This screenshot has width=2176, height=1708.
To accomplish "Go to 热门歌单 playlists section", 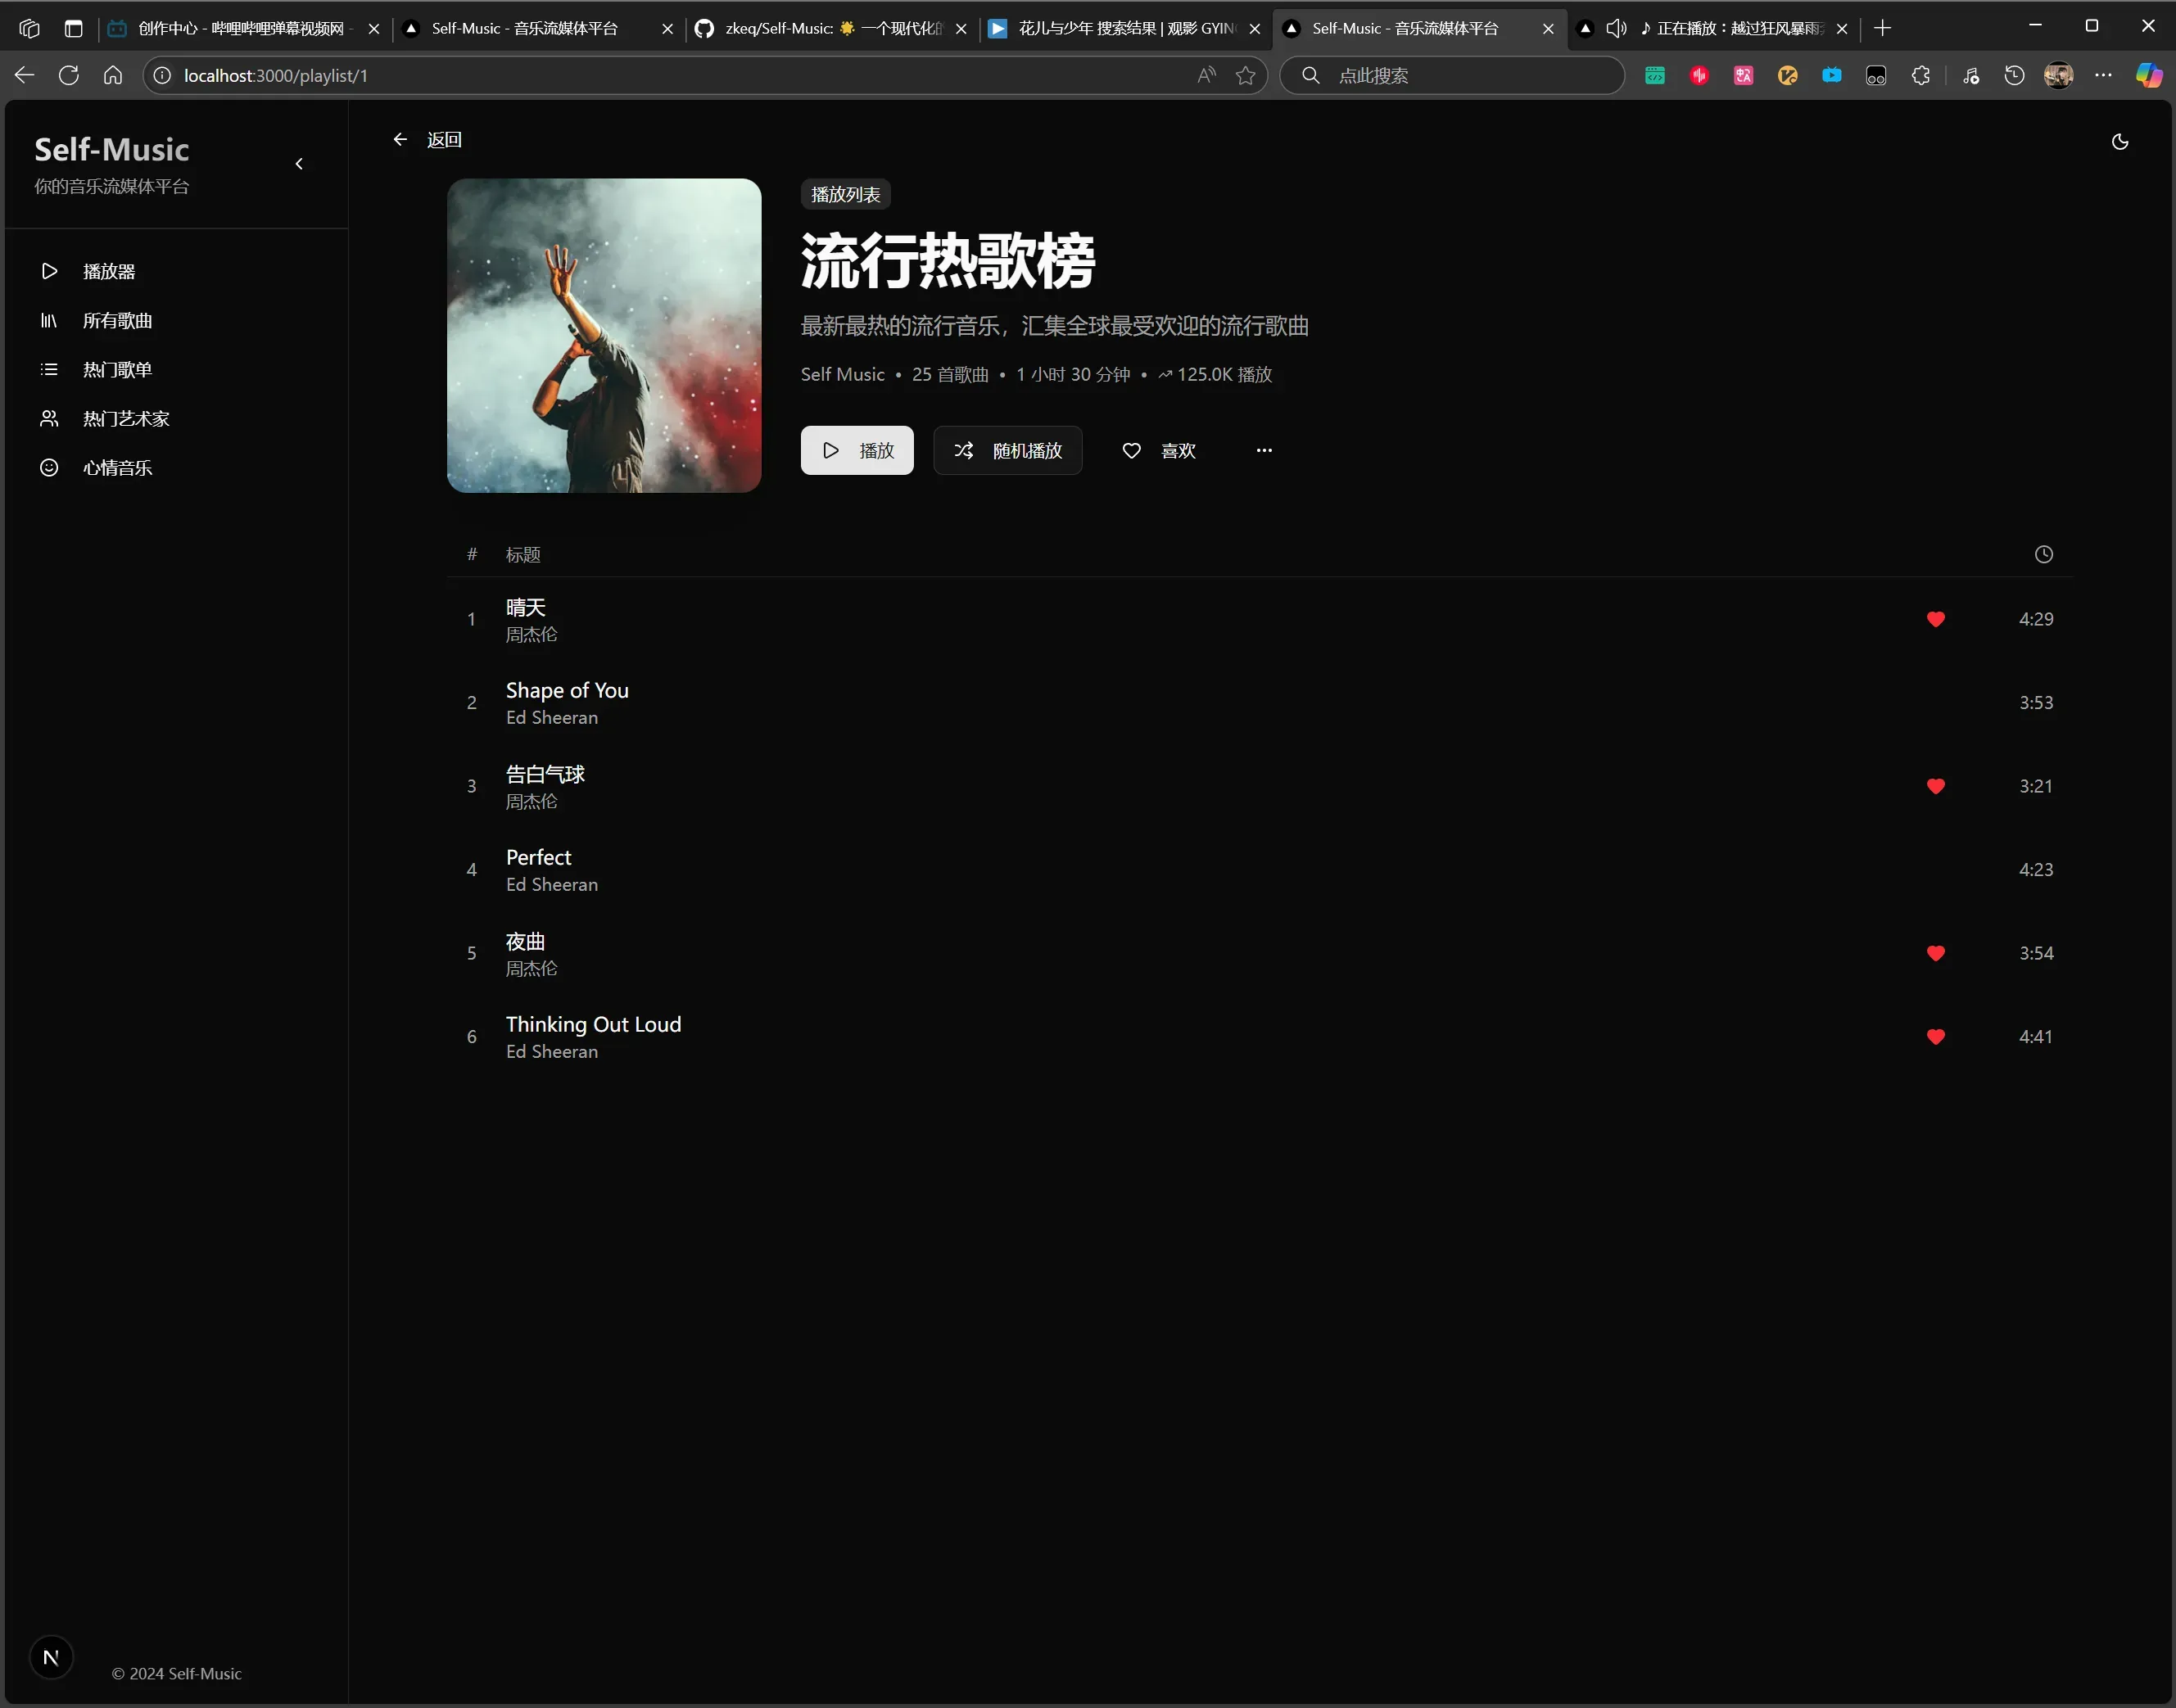I will pos(117,369).
